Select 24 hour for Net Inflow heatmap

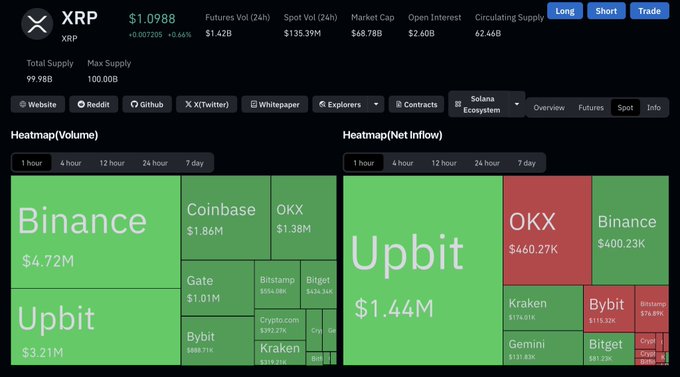(x=487, y=163)
